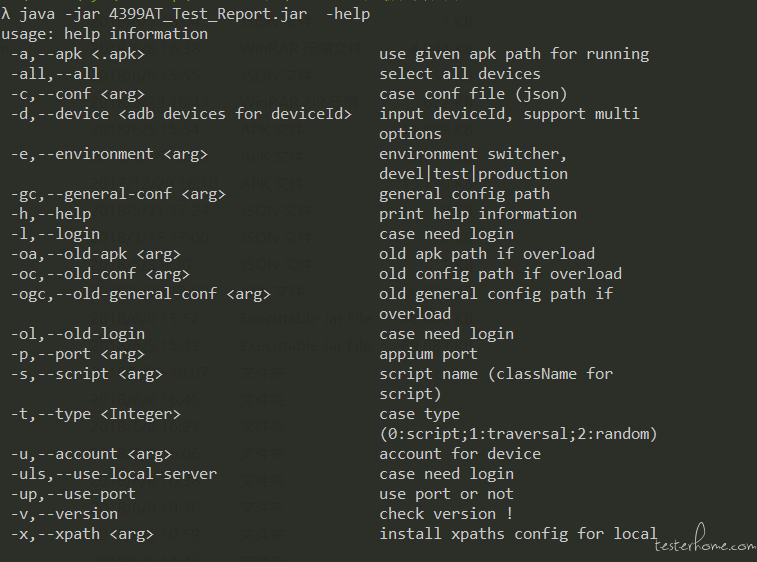The width and height of the screenshot is (757, 562).
Task: Select the -s,--script <arg> option
Action: point(86,374)
